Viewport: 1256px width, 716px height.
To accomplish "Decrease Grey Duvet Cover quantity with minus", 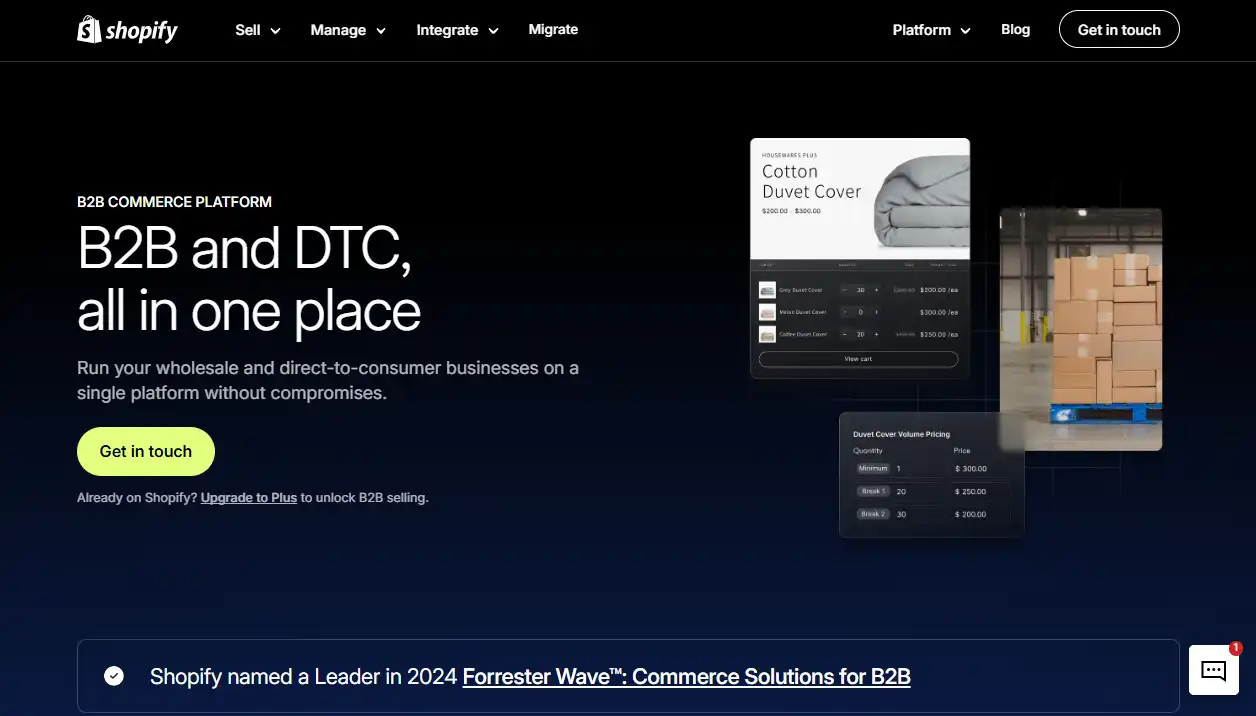I will click(844, 290).
